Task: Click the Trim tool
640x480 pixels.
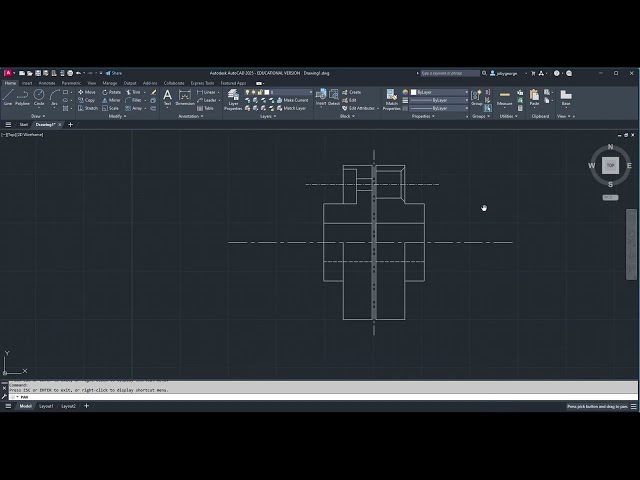Action: point(133,92)
